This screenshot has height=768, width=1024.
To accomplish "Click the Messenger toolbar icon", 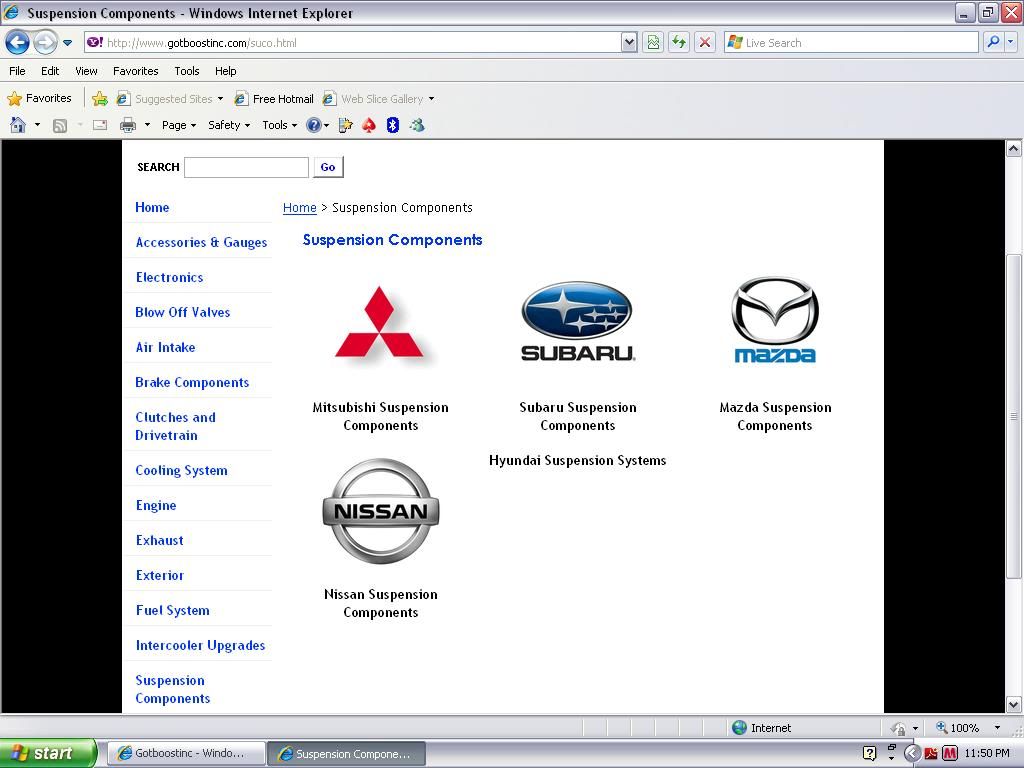I will [417, 125].
